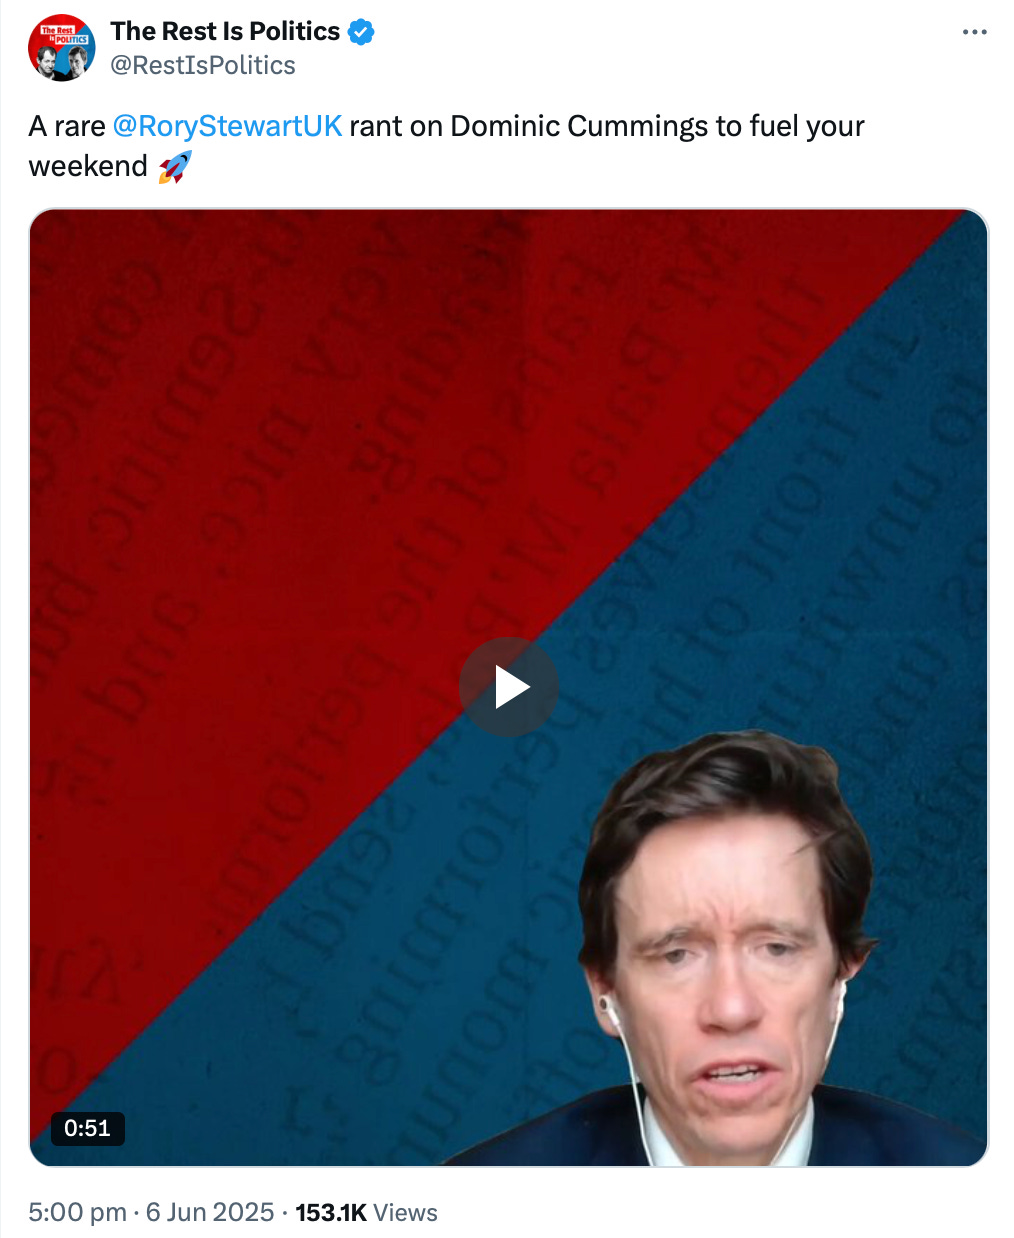The image size is (1014, 1238).
Task: Open the @RoryStewartUK mention link
Action: [x=227, y=126]
